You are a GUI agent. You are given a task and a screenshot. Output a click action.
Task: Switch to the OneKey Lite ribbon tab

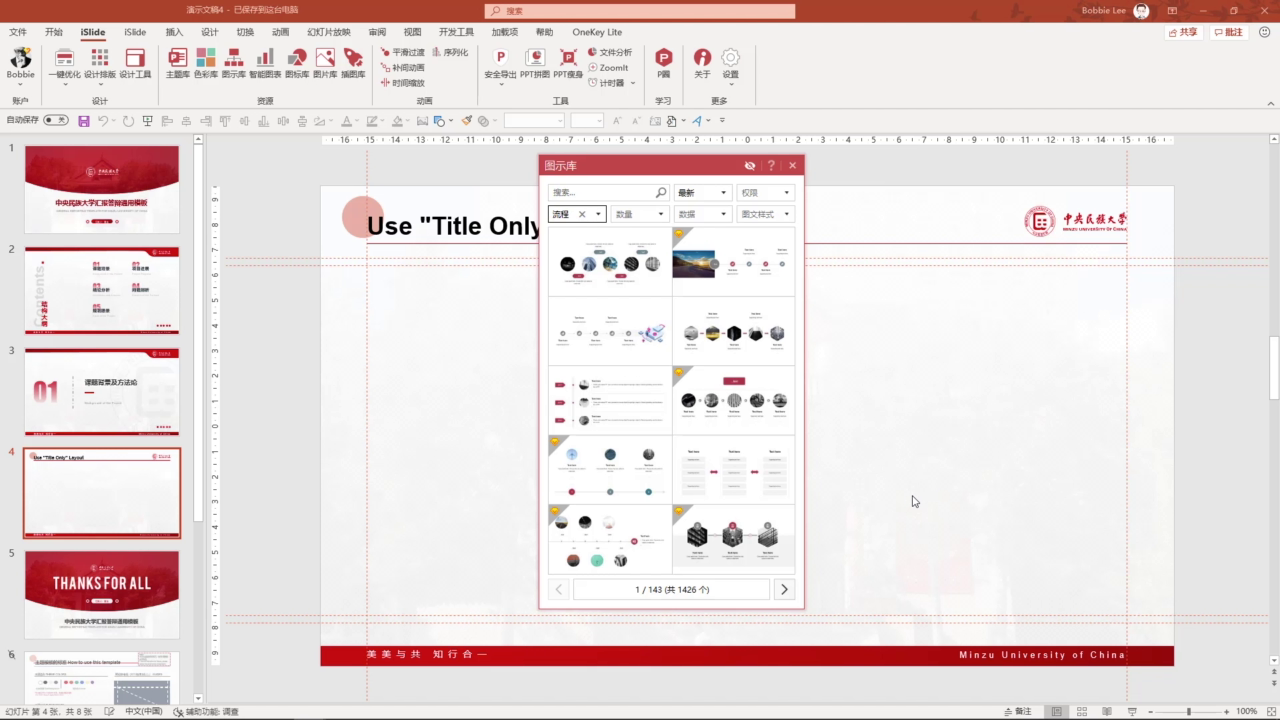(x=597, y=32)
